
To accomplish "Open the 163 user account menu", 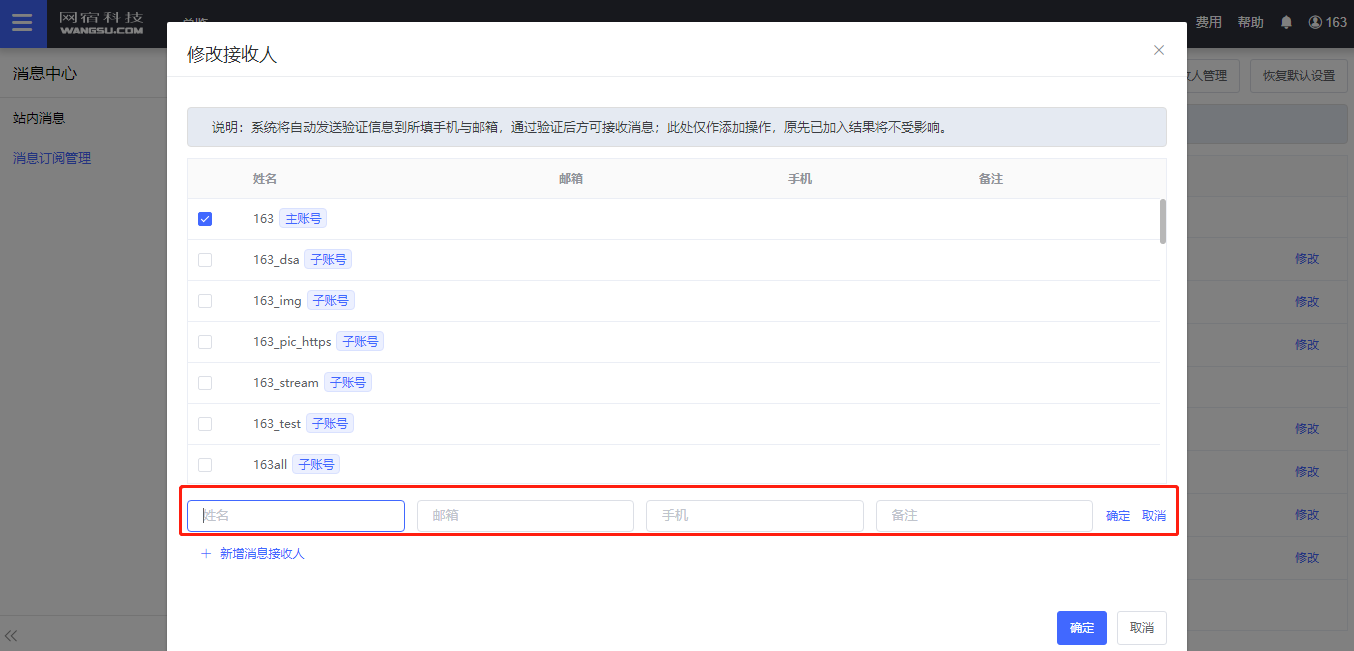I will tap(1327, 22).
